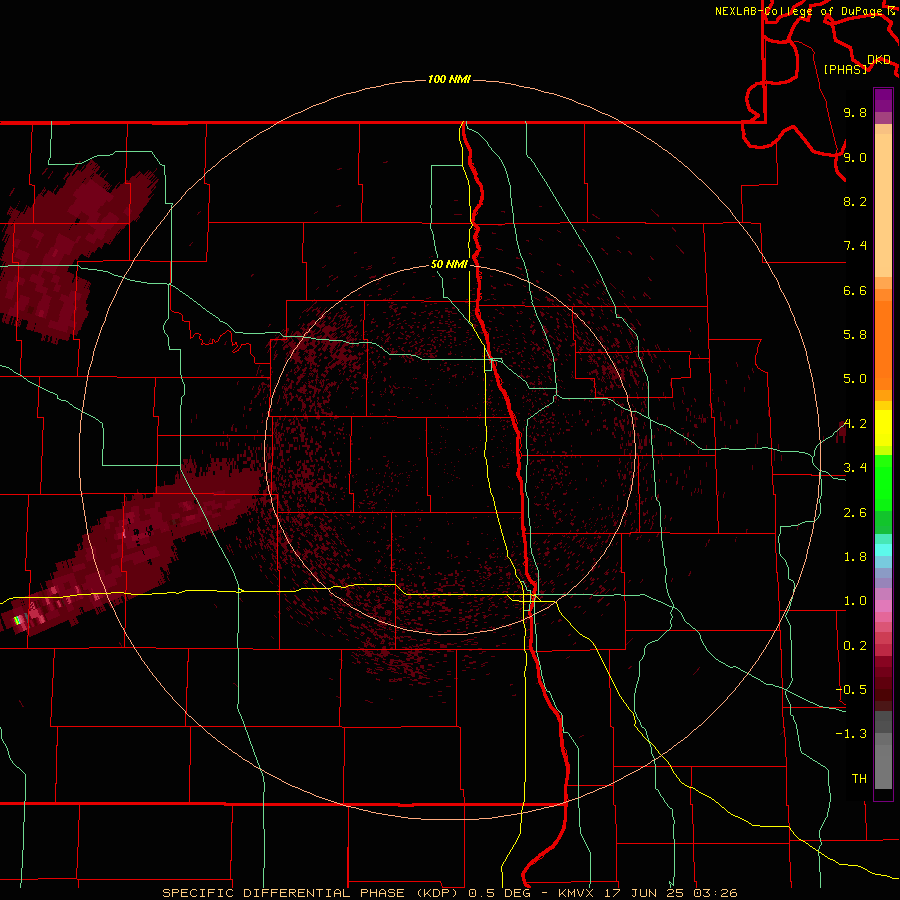Click the [PHAS] units label
The width and height of the screenshot is (900, 900).
[845, 69]
